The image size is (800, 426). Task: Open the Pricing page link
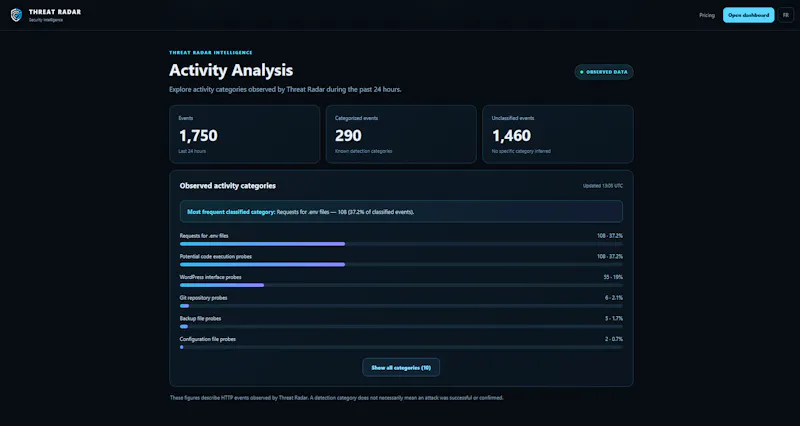tap(707, 15)
